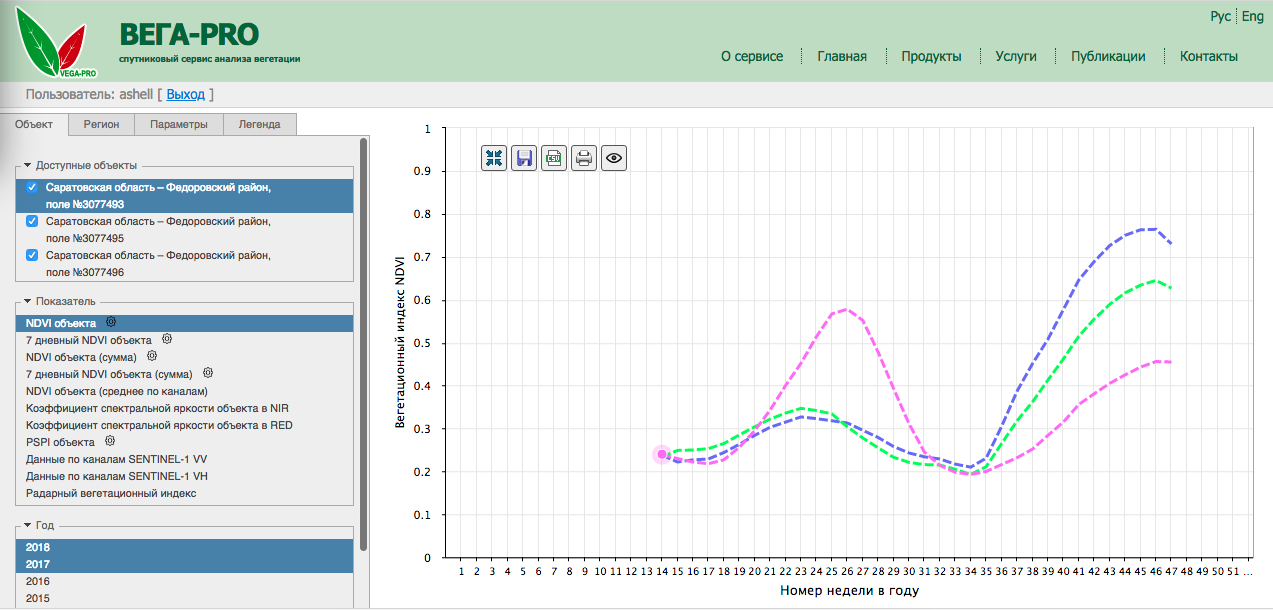
Task: Uncheck field №3077495 checkbox
Action: click(32, 222)
